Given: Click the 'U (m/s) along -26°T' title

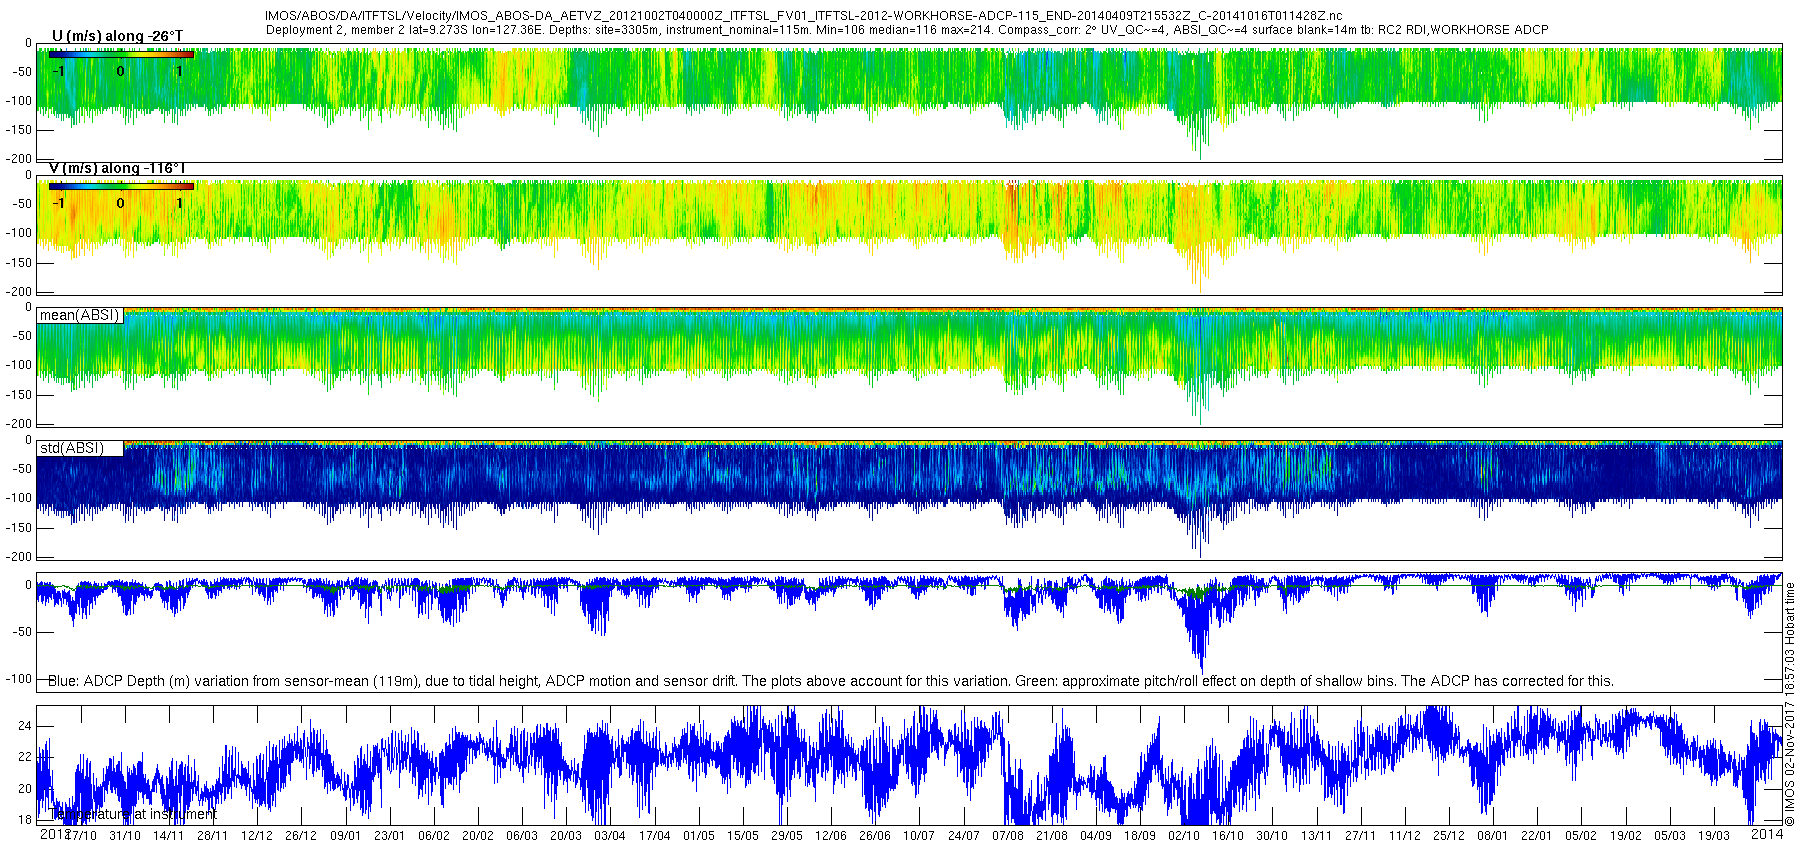Looking at the screenshot, I should click(x=118, y=36).
